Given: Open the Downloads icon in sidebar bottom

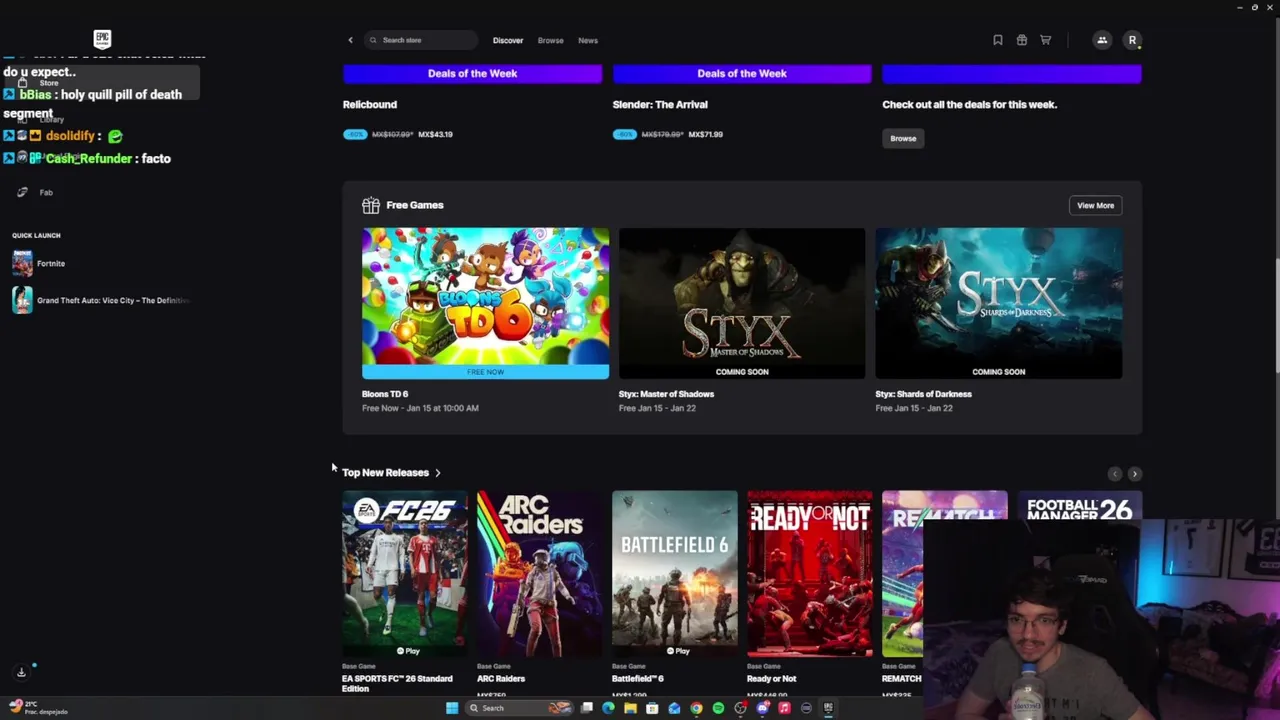Looking at the screenshot, I should [21, 672].
